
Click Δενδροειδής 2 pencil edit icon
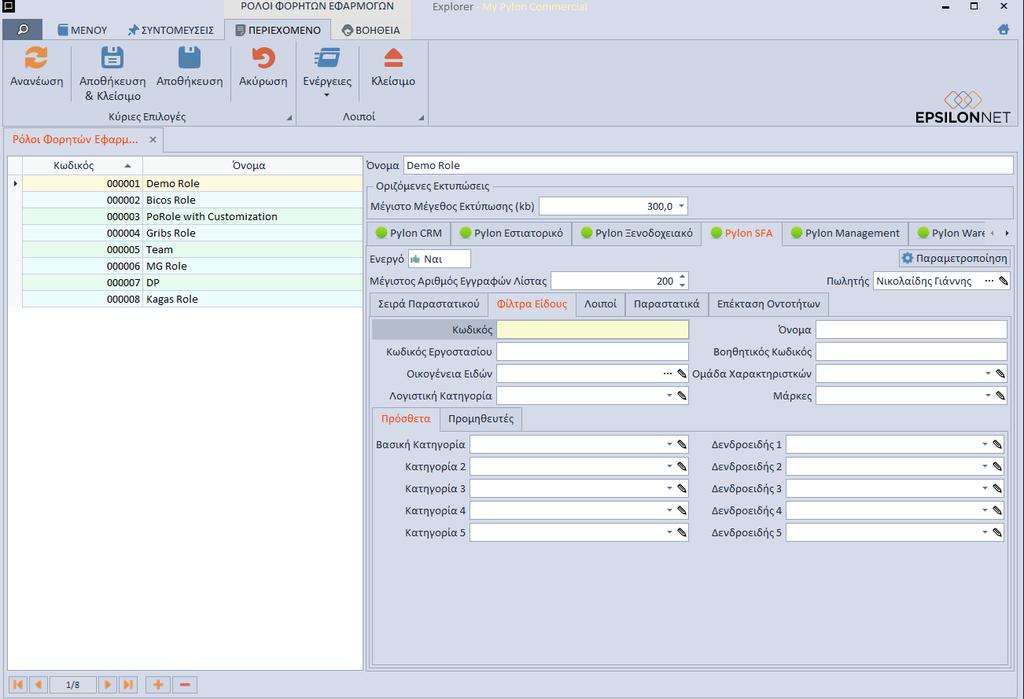(x=997, y=466)
